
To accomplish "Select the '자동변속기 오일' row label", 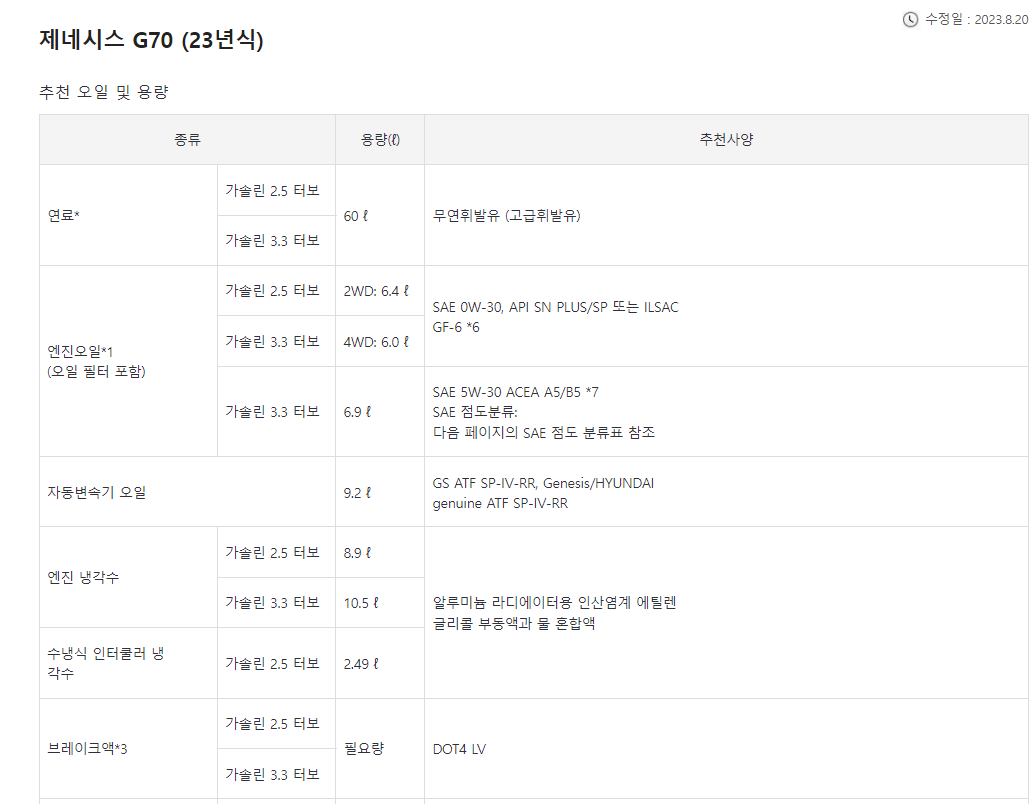I will (97, 492).
